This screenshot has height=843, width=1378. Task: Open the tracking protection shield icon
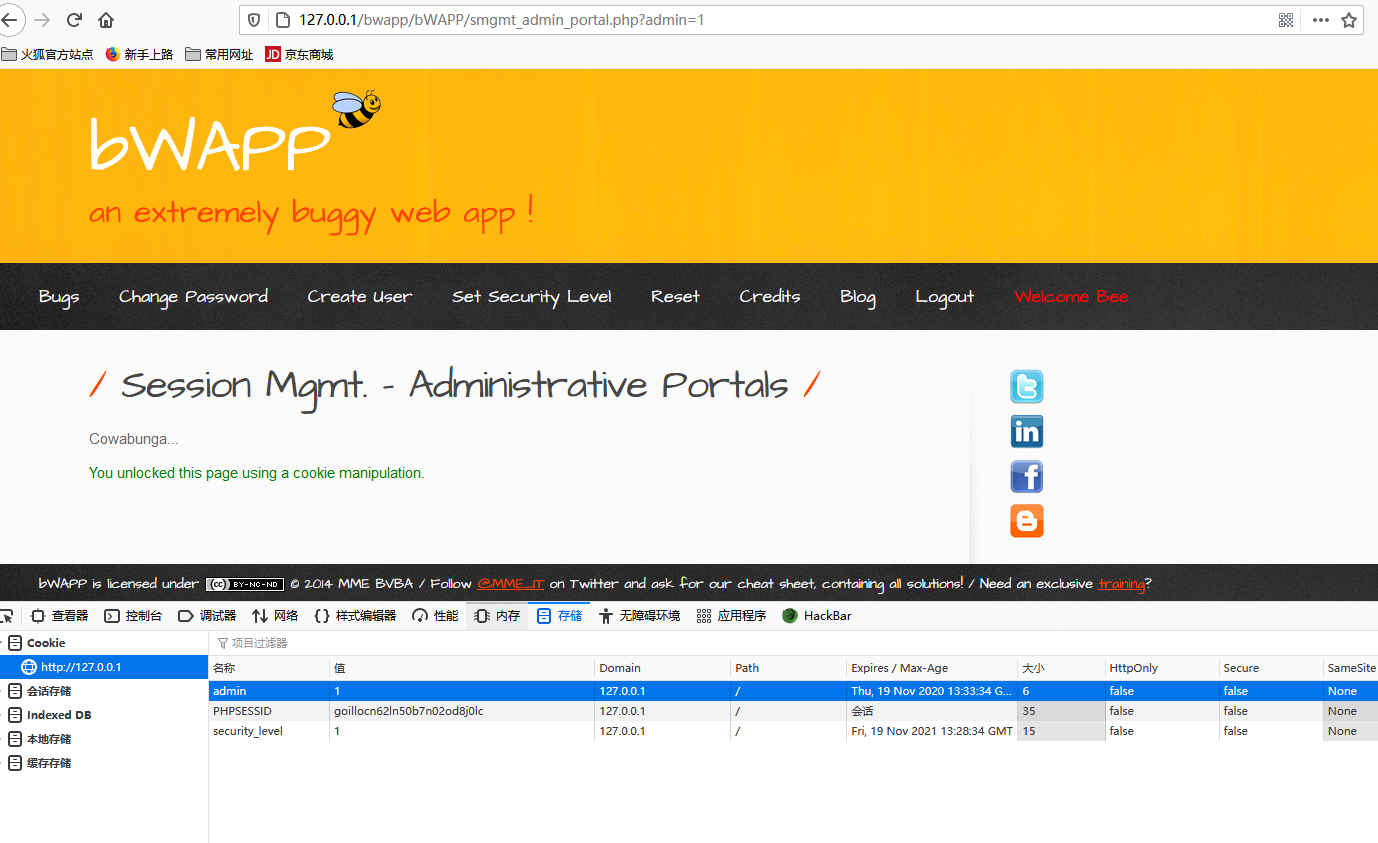[254, 20]
